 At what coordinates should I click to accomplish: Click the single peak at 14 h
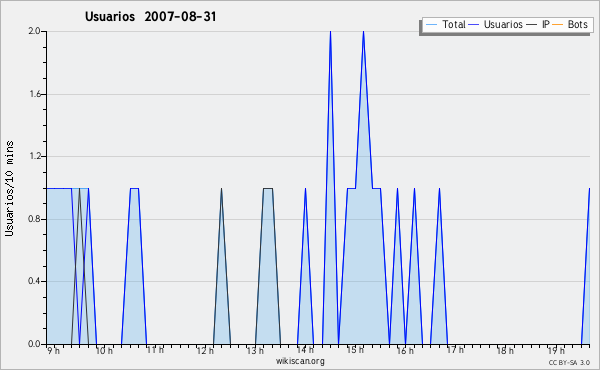(305, 189)
